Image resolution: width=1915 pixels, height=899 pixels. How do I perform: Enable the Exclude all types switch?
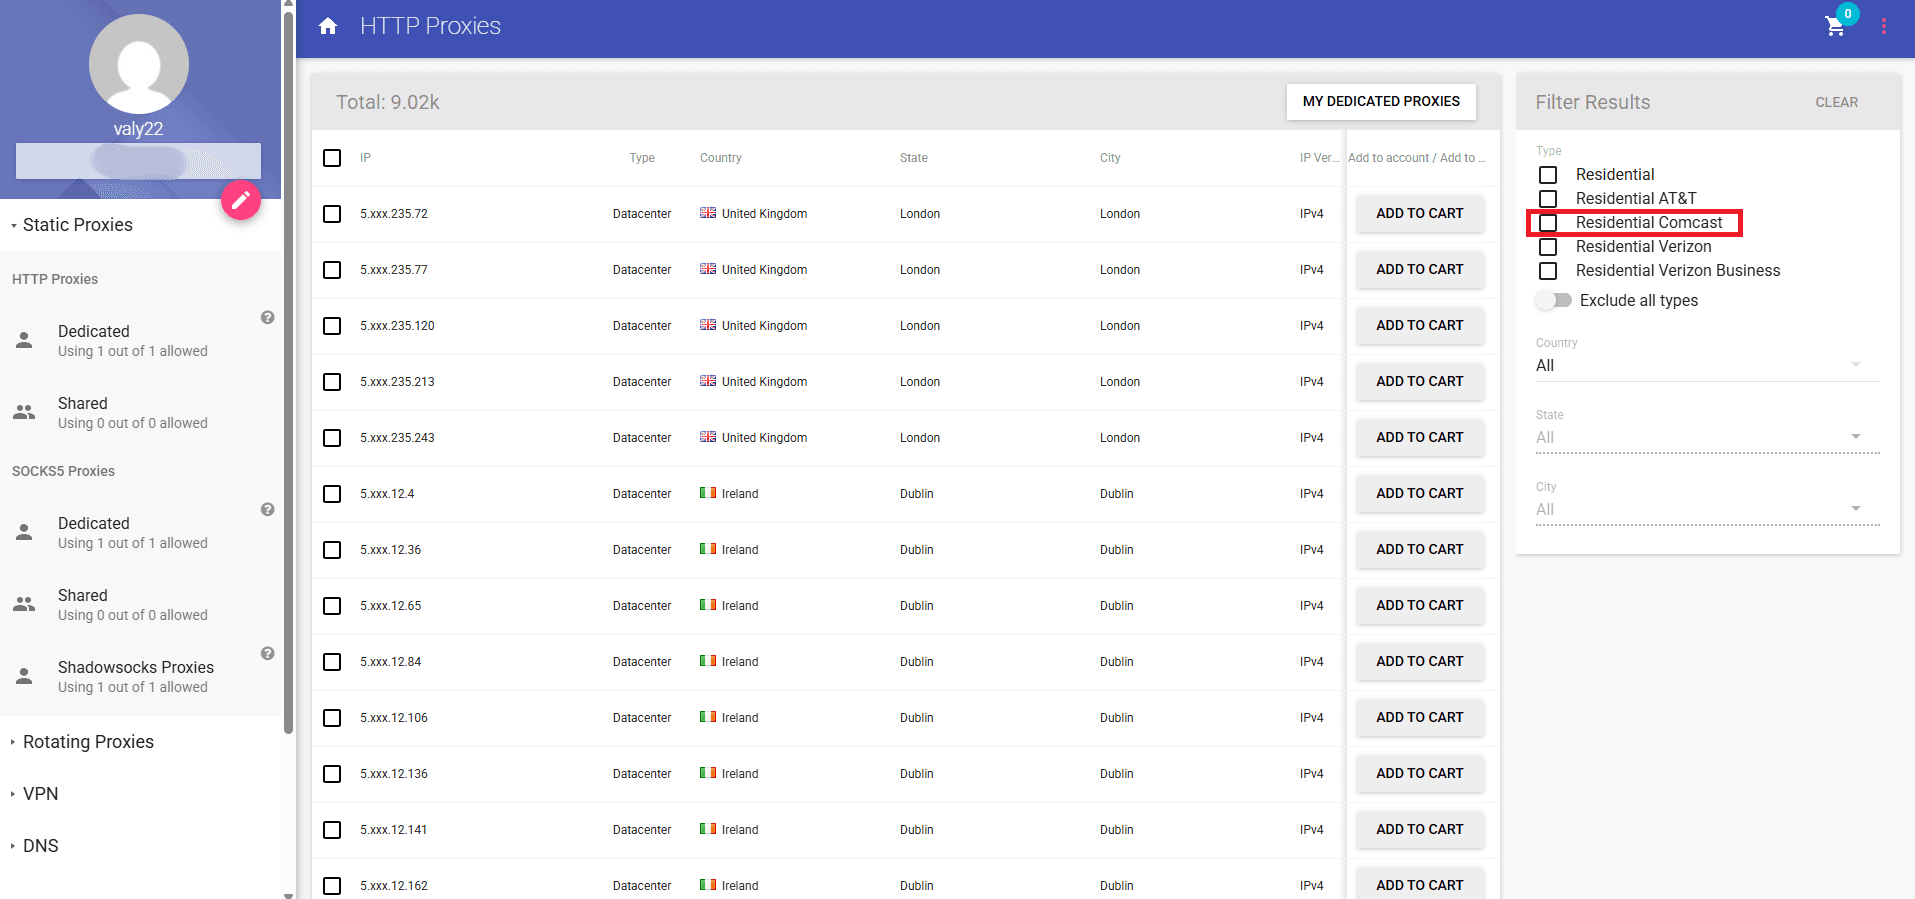click(1555, 300)
